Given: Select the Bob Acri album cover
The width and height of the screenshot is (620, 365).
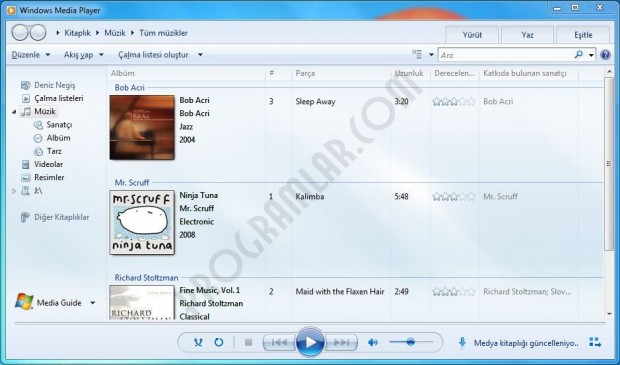Looking at the screenshot, I should click(142, 127).
